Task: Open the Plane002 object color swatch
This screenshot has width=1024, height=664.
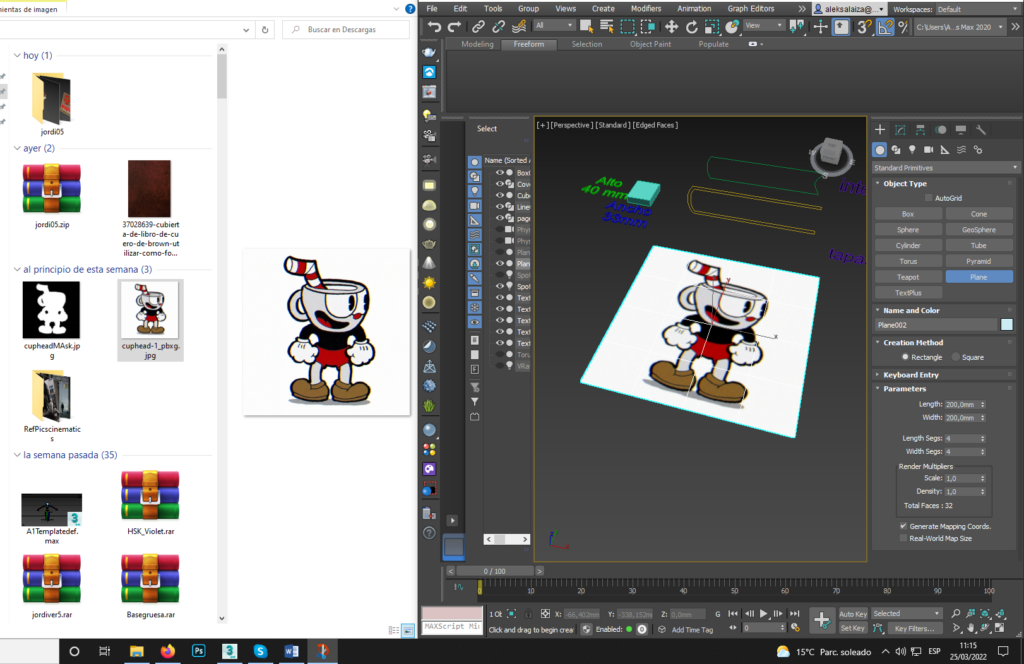Action: tap(1007, 324)
